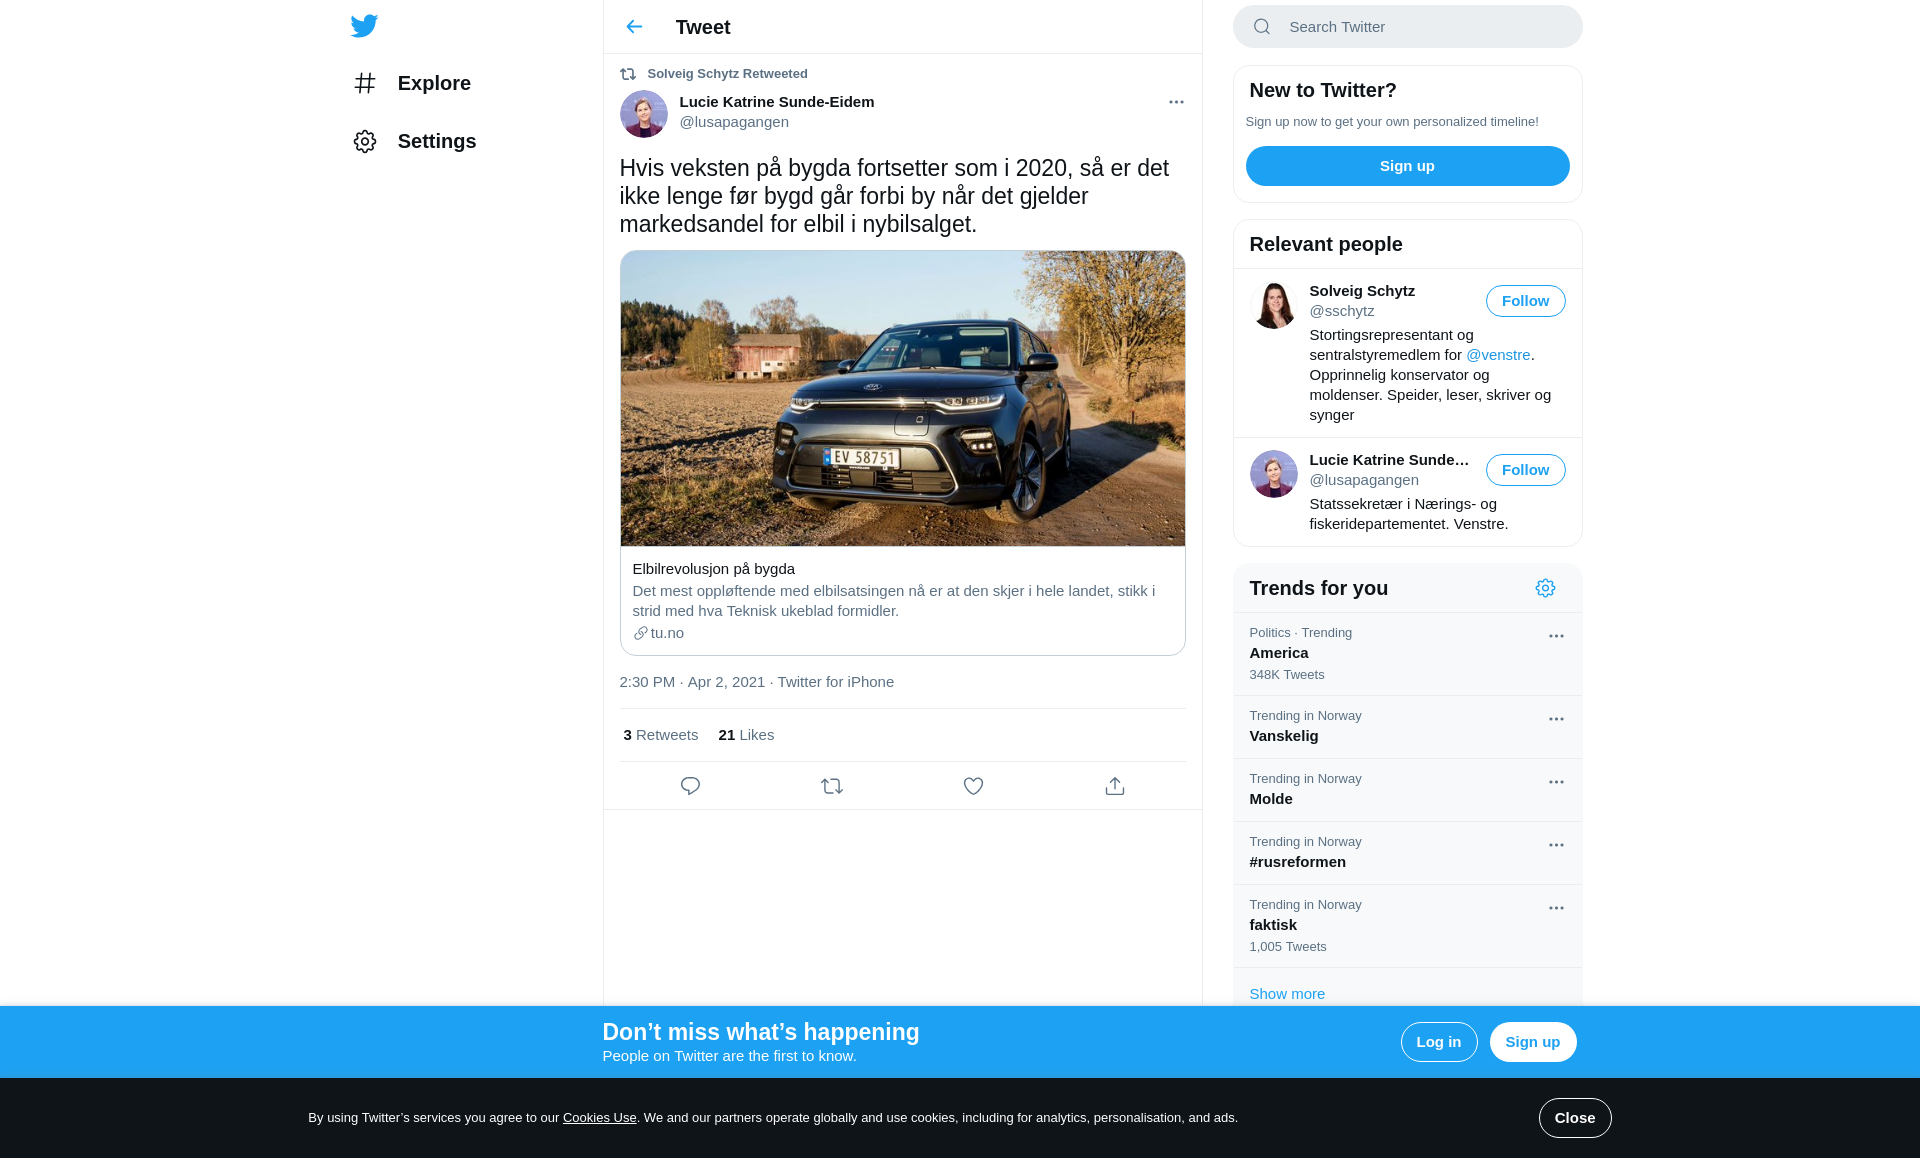Open Solveig Schytz's avatar in Relevant people
Image resolution: width=1920 pixels, height=1158 pixels.
point(1273,305)
